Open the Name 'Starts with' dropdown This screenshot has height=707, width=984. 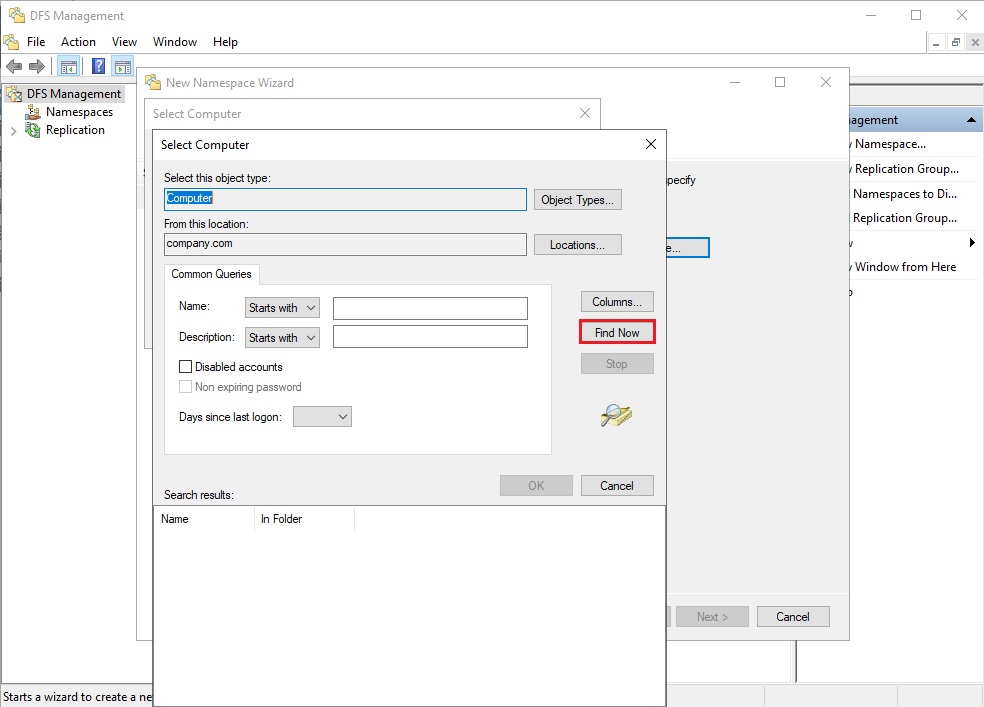click(281, 307)
